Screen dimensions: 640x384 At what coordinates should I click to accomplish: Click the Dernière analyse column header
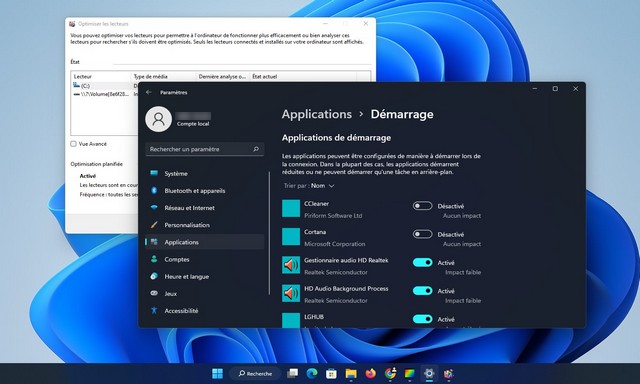(x=222, y=76)
